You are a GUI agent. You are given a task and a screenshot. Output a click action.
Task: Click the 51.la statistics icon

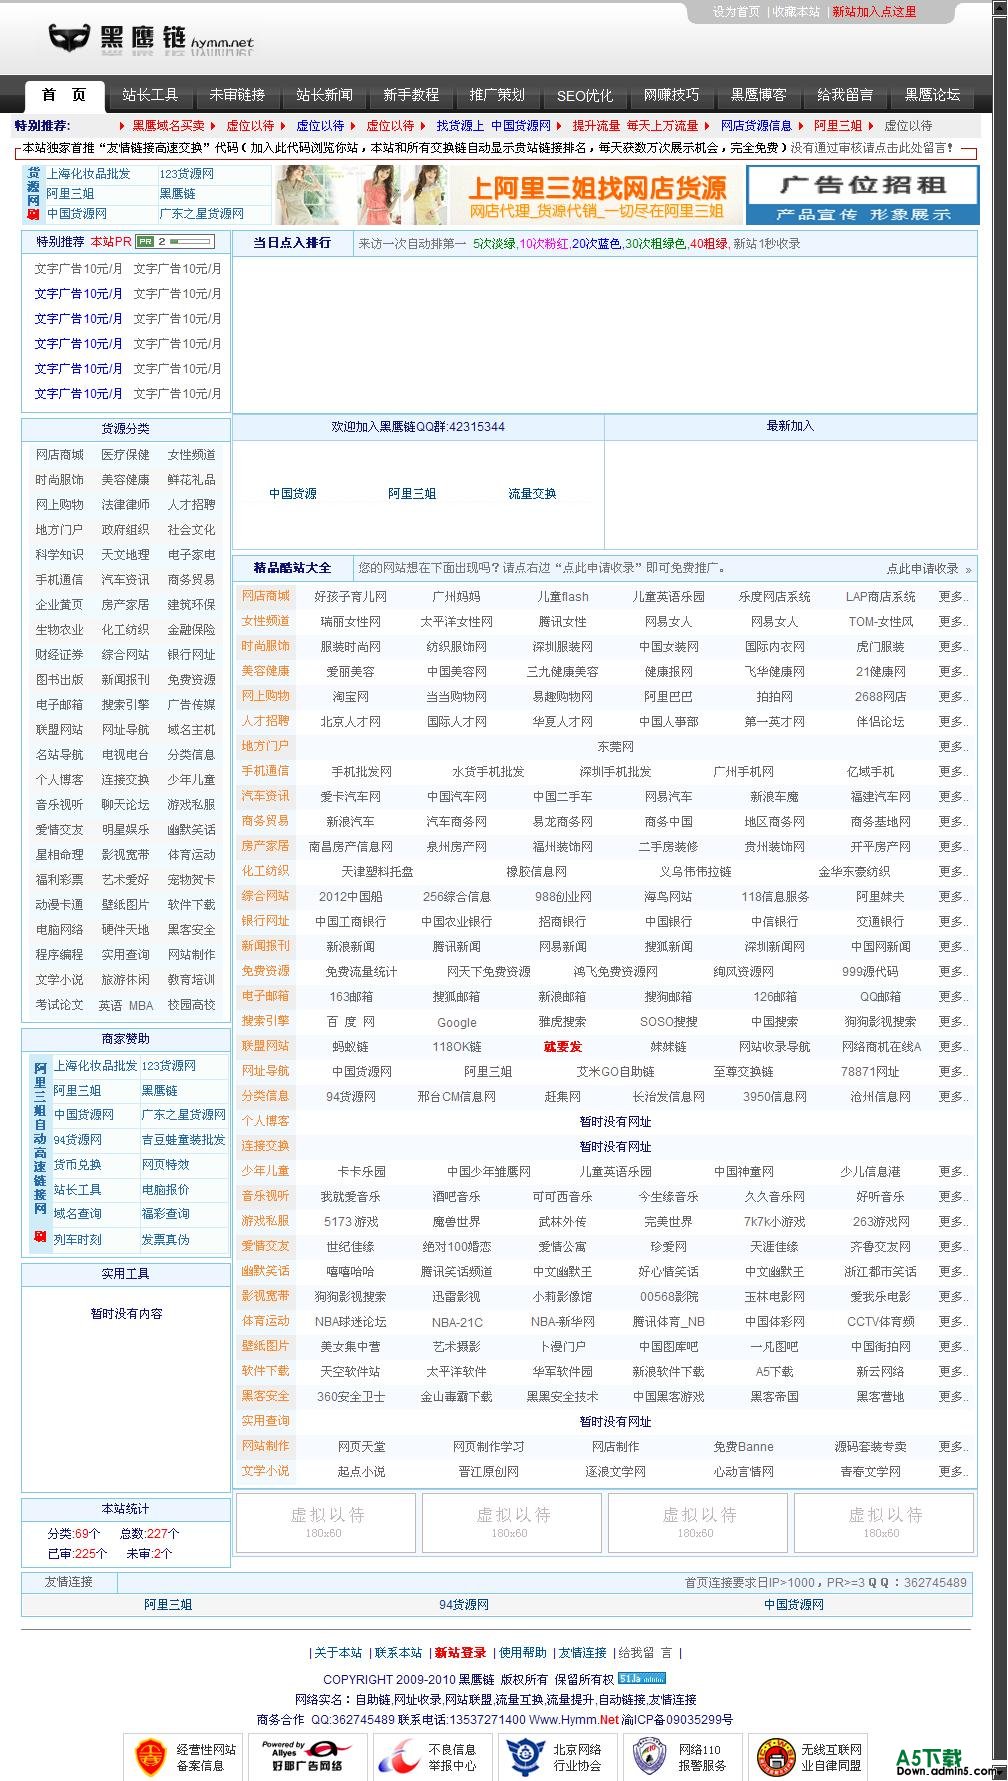[x=642, y=1679]
